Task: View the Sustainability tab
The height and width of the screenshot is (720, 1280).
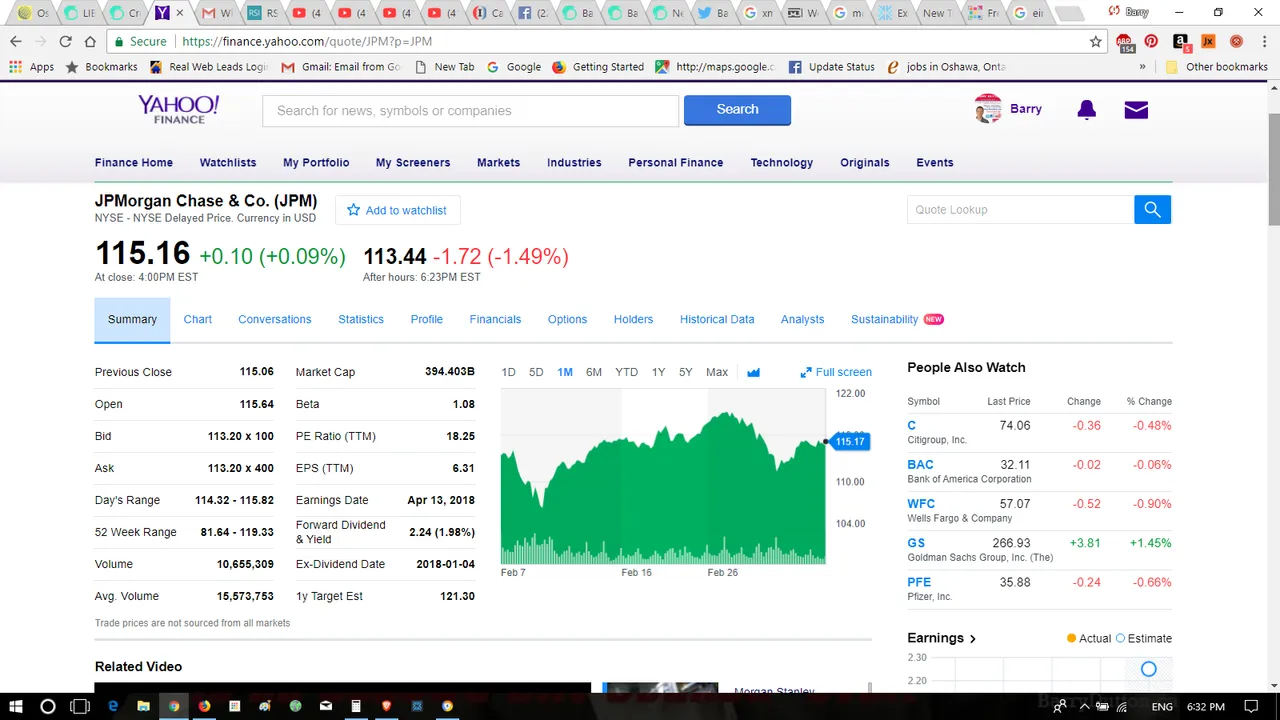Action: click(884, 319)
